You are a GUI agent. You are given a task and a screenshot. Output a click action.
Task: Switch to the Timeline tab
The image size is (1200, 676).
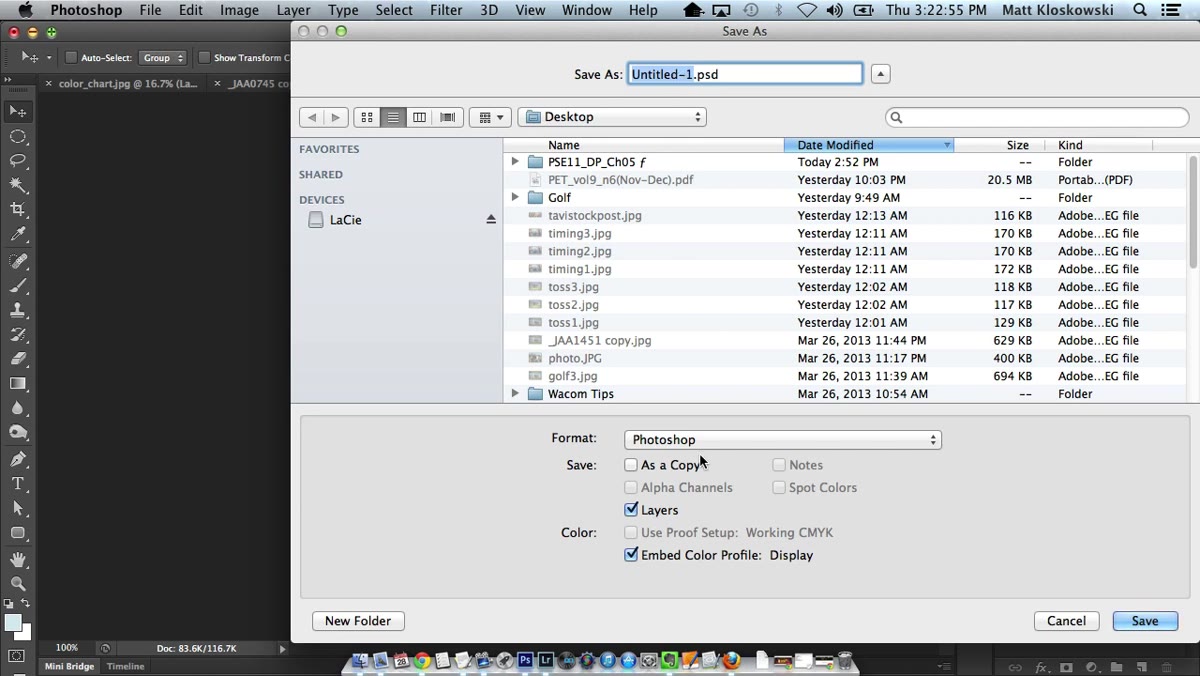click(126, 666)
